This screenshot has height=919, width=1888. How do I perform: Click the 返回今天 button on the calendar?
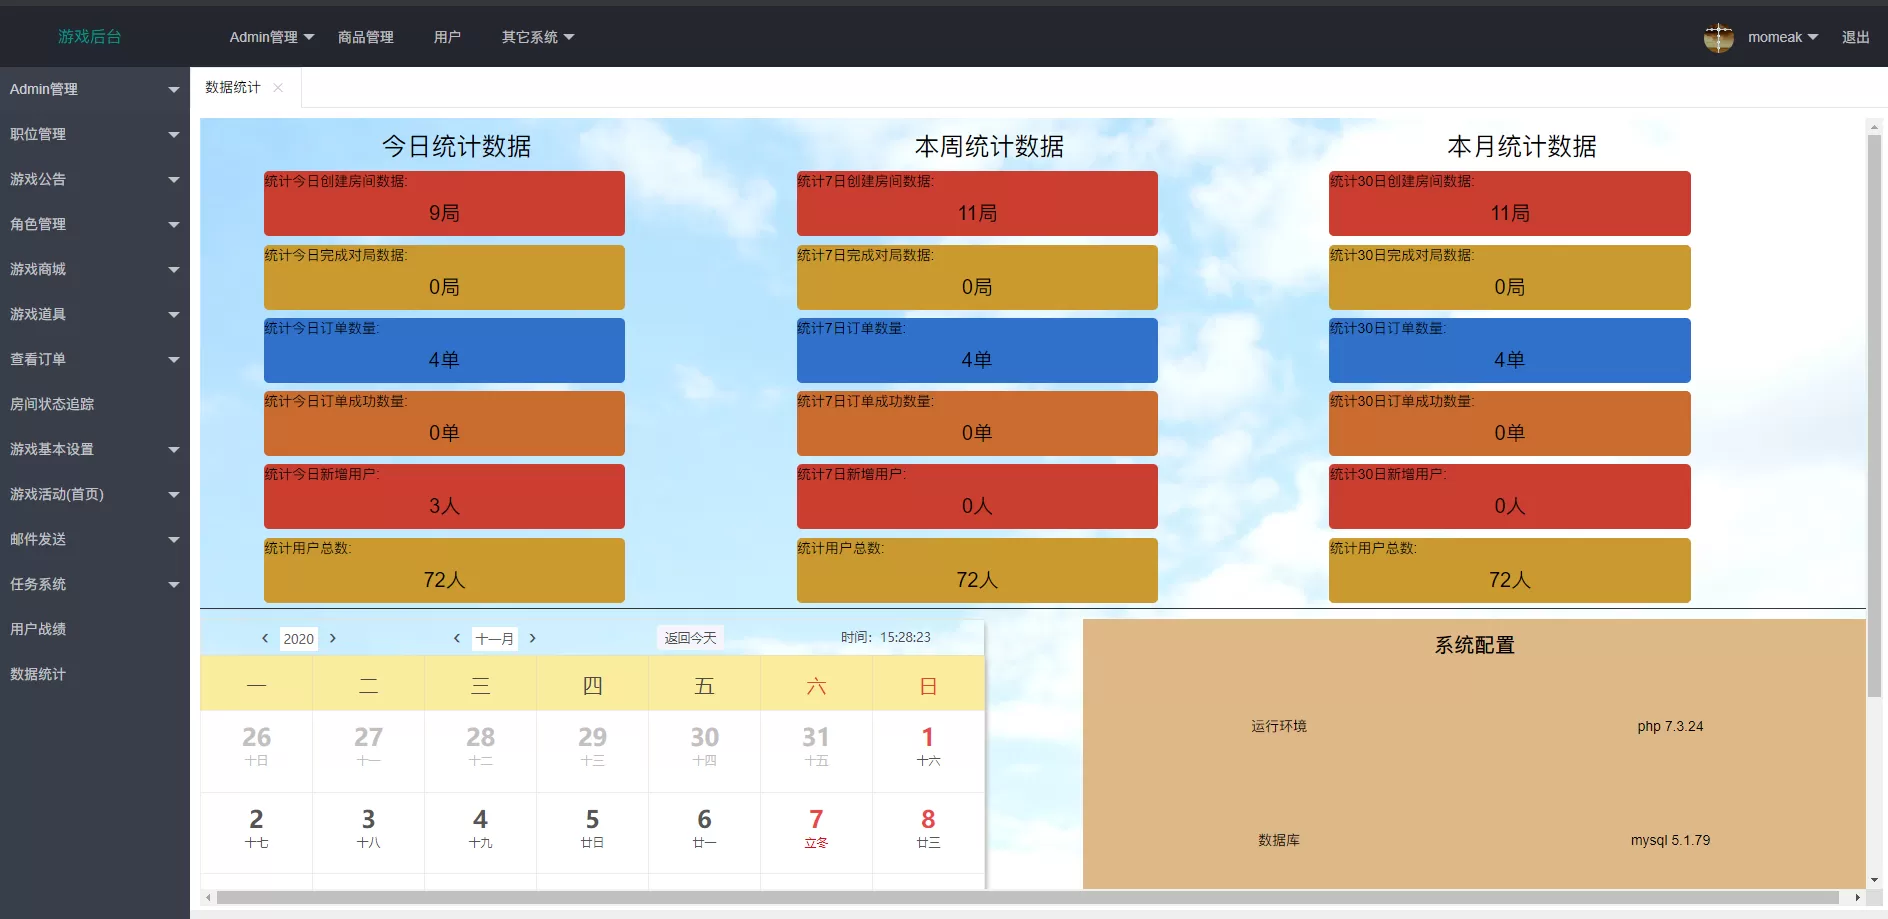[x=689, y=637]
